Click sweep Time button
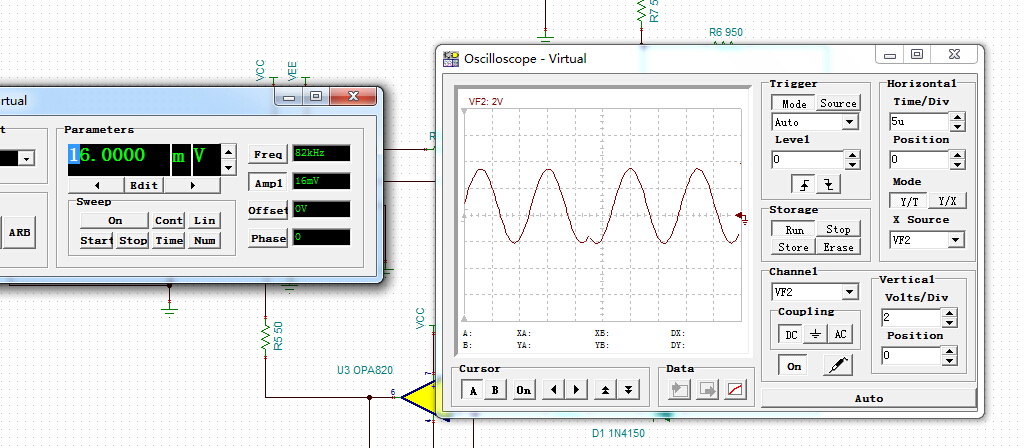 tap(169, 241)
